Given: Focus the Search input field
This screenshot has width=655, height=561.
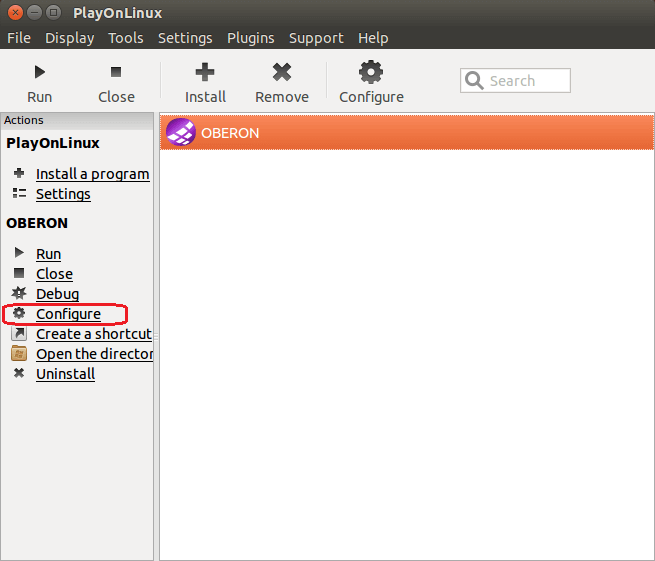Looking at the screenshot, I should [526, 81].
